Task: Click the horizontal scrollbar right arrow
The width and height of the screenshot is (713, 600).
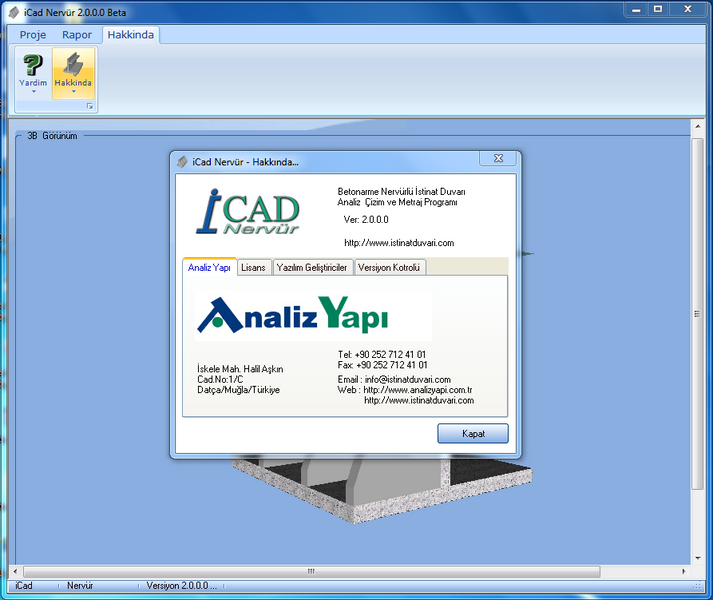Action: (684, 571)
